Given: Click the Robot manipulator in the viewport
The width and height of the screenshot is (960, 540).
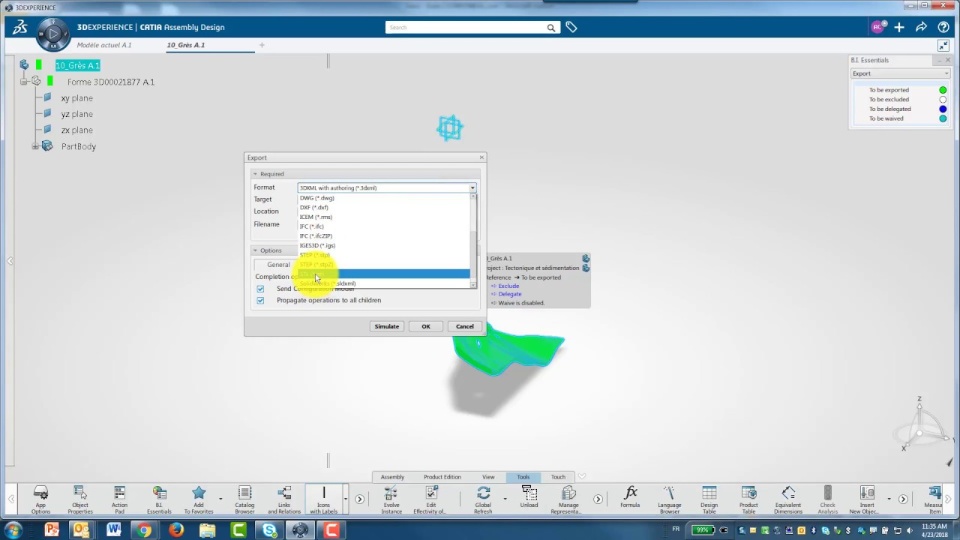Looking at the screenshot, I should coord(450,128).
